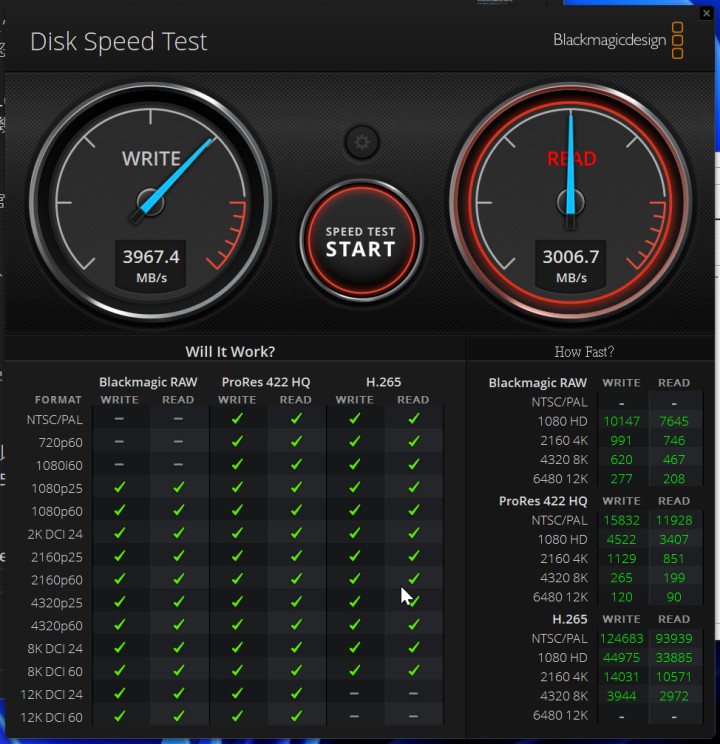Open settings gear between the gauges
The image size is (720, 744).
point(362,142)
